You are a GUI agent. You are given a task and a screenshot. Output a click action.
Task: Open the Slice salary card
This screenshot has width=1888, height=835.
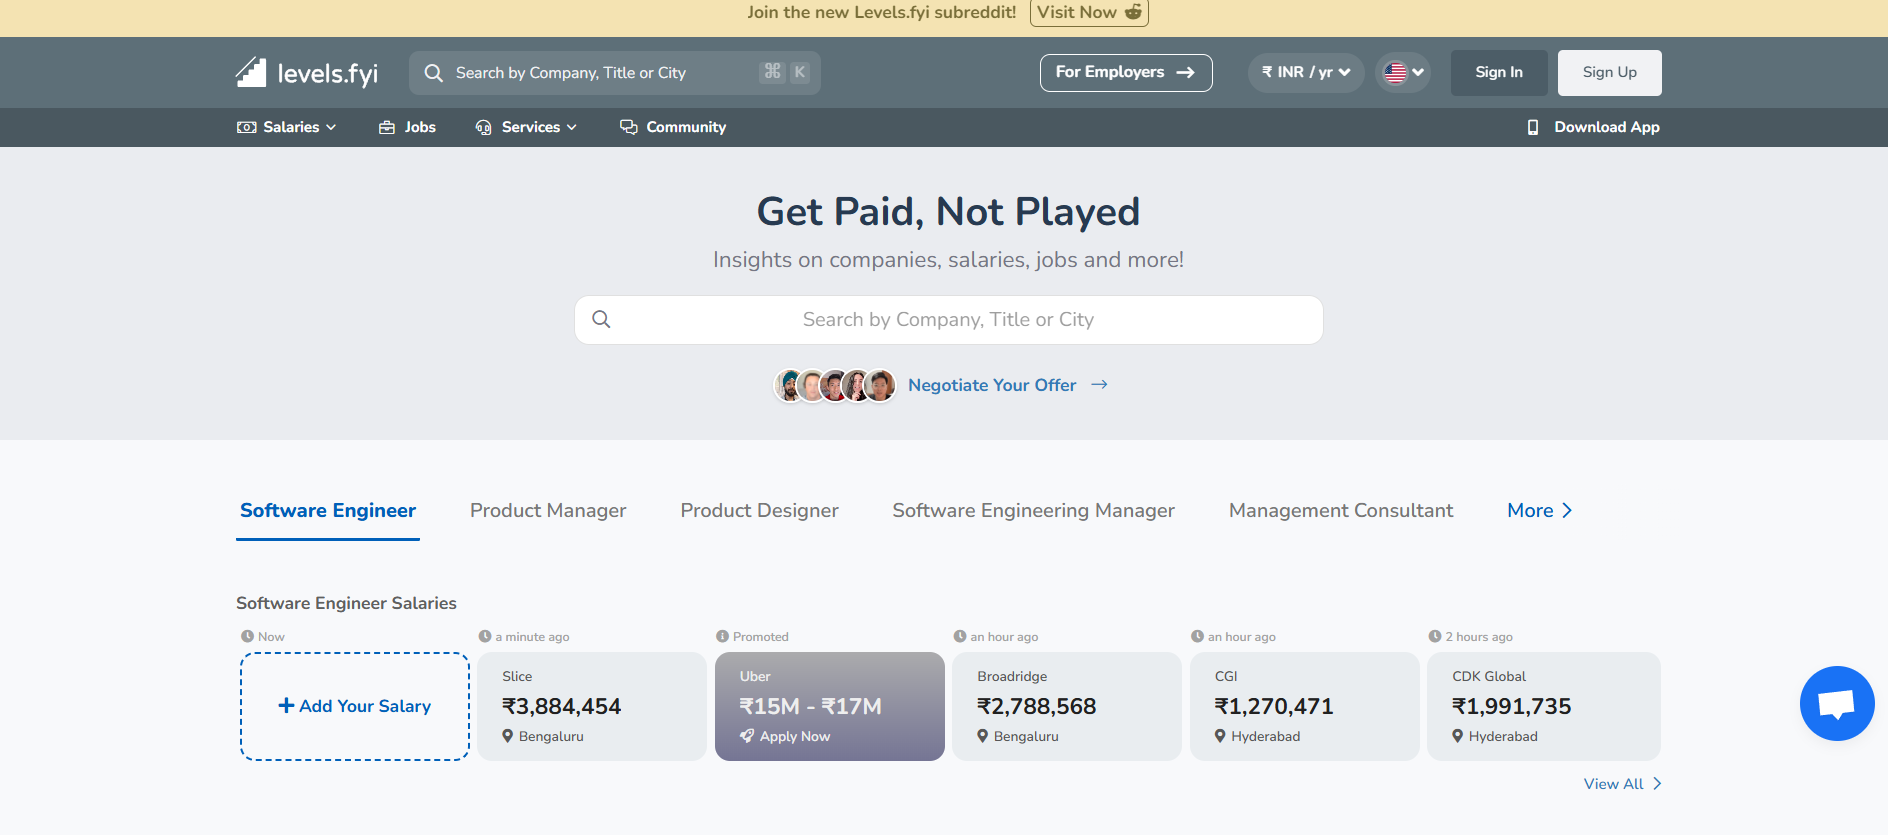pyautogui.click(x=592, y=706)
